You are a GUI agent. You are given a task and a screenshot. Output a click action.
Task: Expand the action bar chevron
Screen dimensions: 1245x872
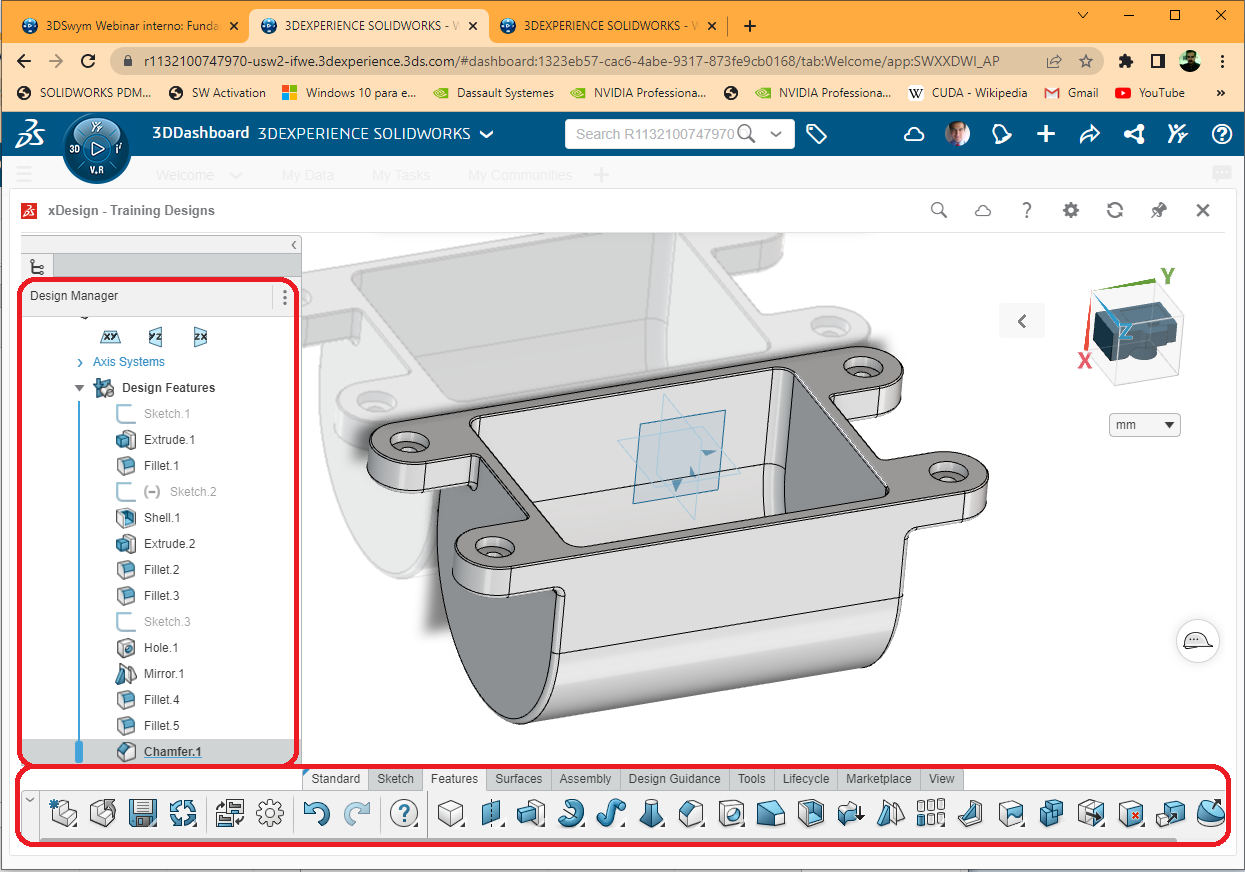pos(29,799)
